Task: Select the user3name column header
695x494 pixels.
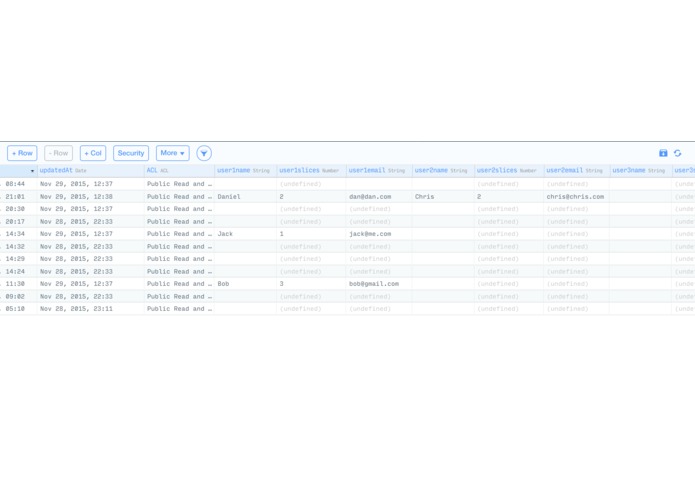Action: pyautogui.click(x=641, y=171)
